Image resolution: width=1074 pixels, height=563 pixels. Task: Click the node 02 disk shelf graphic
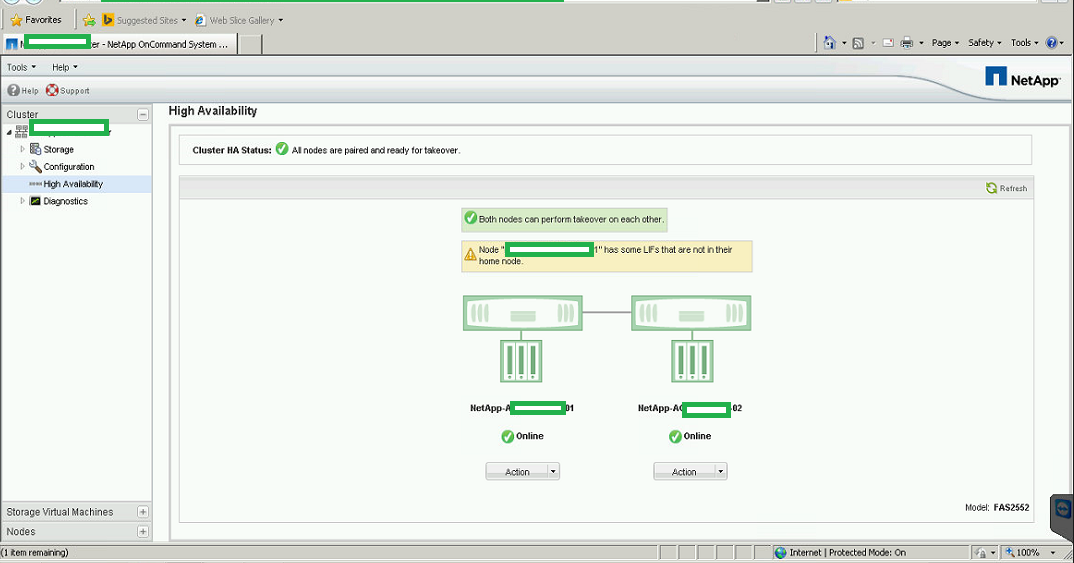point(692,361)
